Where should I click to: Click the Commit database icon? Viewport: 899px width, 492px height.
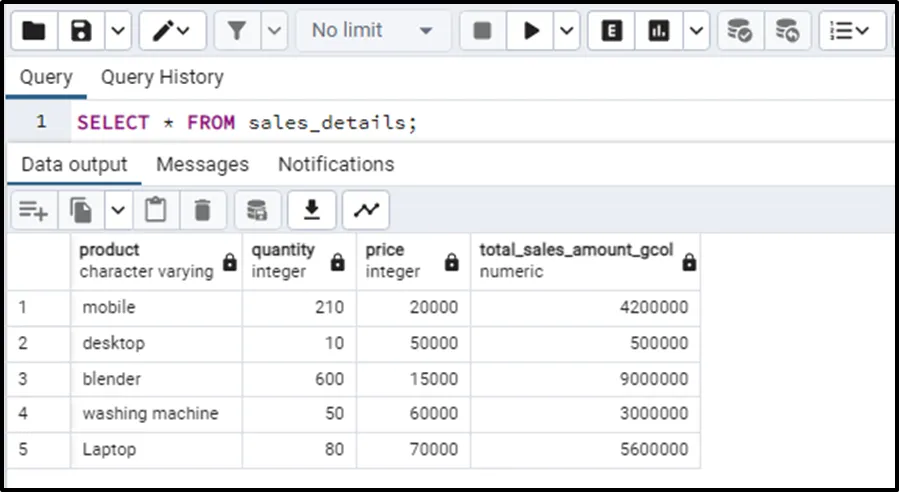740,31
